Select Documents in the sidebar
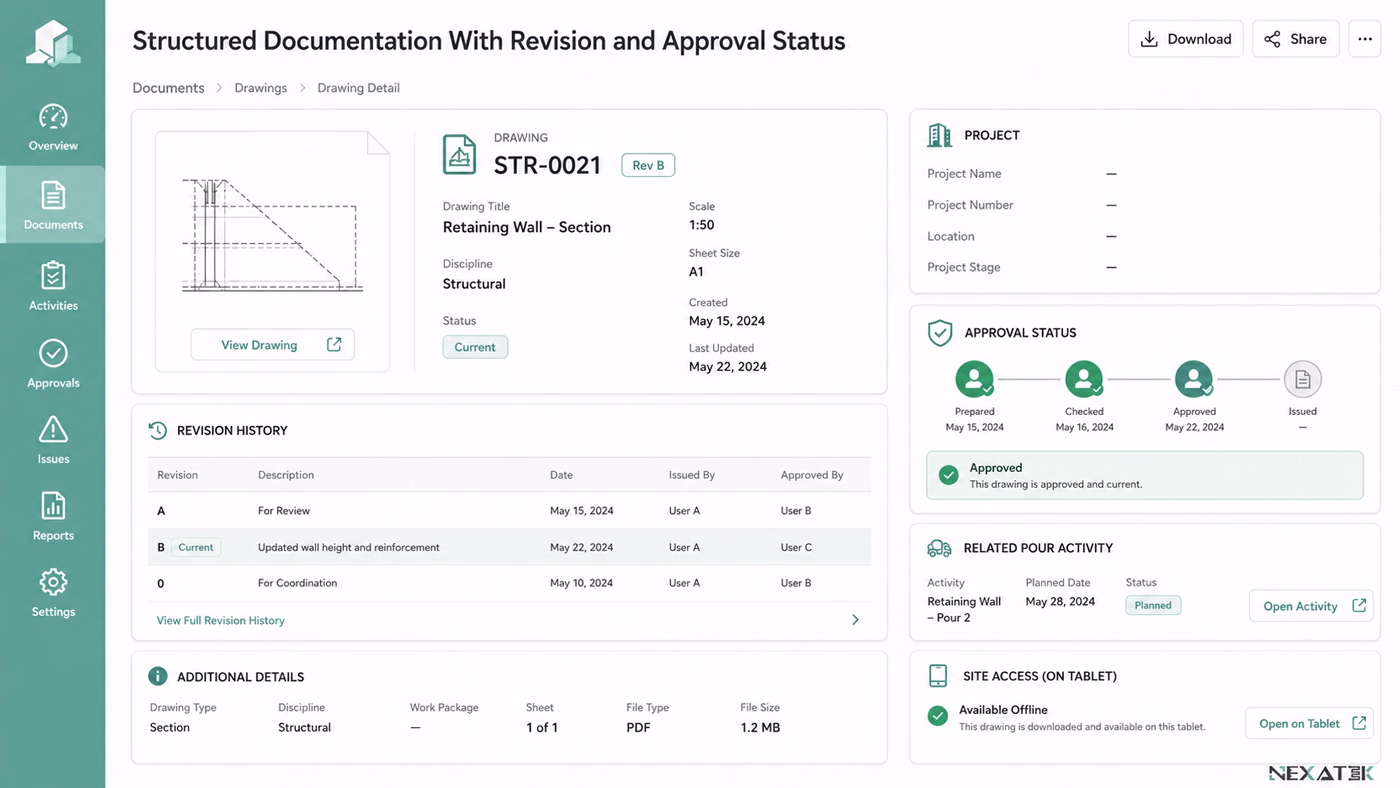 [53, 204]
